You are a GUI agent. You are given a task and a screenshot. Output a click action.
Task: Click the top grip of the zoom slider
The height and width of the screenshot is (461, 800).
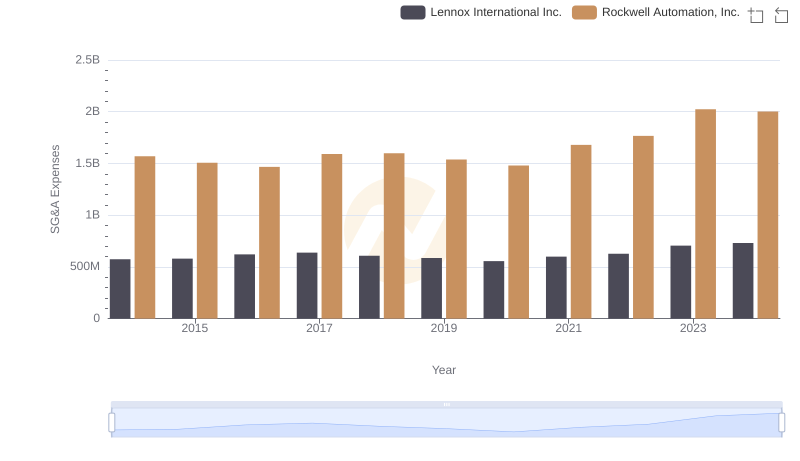[446, 404]
